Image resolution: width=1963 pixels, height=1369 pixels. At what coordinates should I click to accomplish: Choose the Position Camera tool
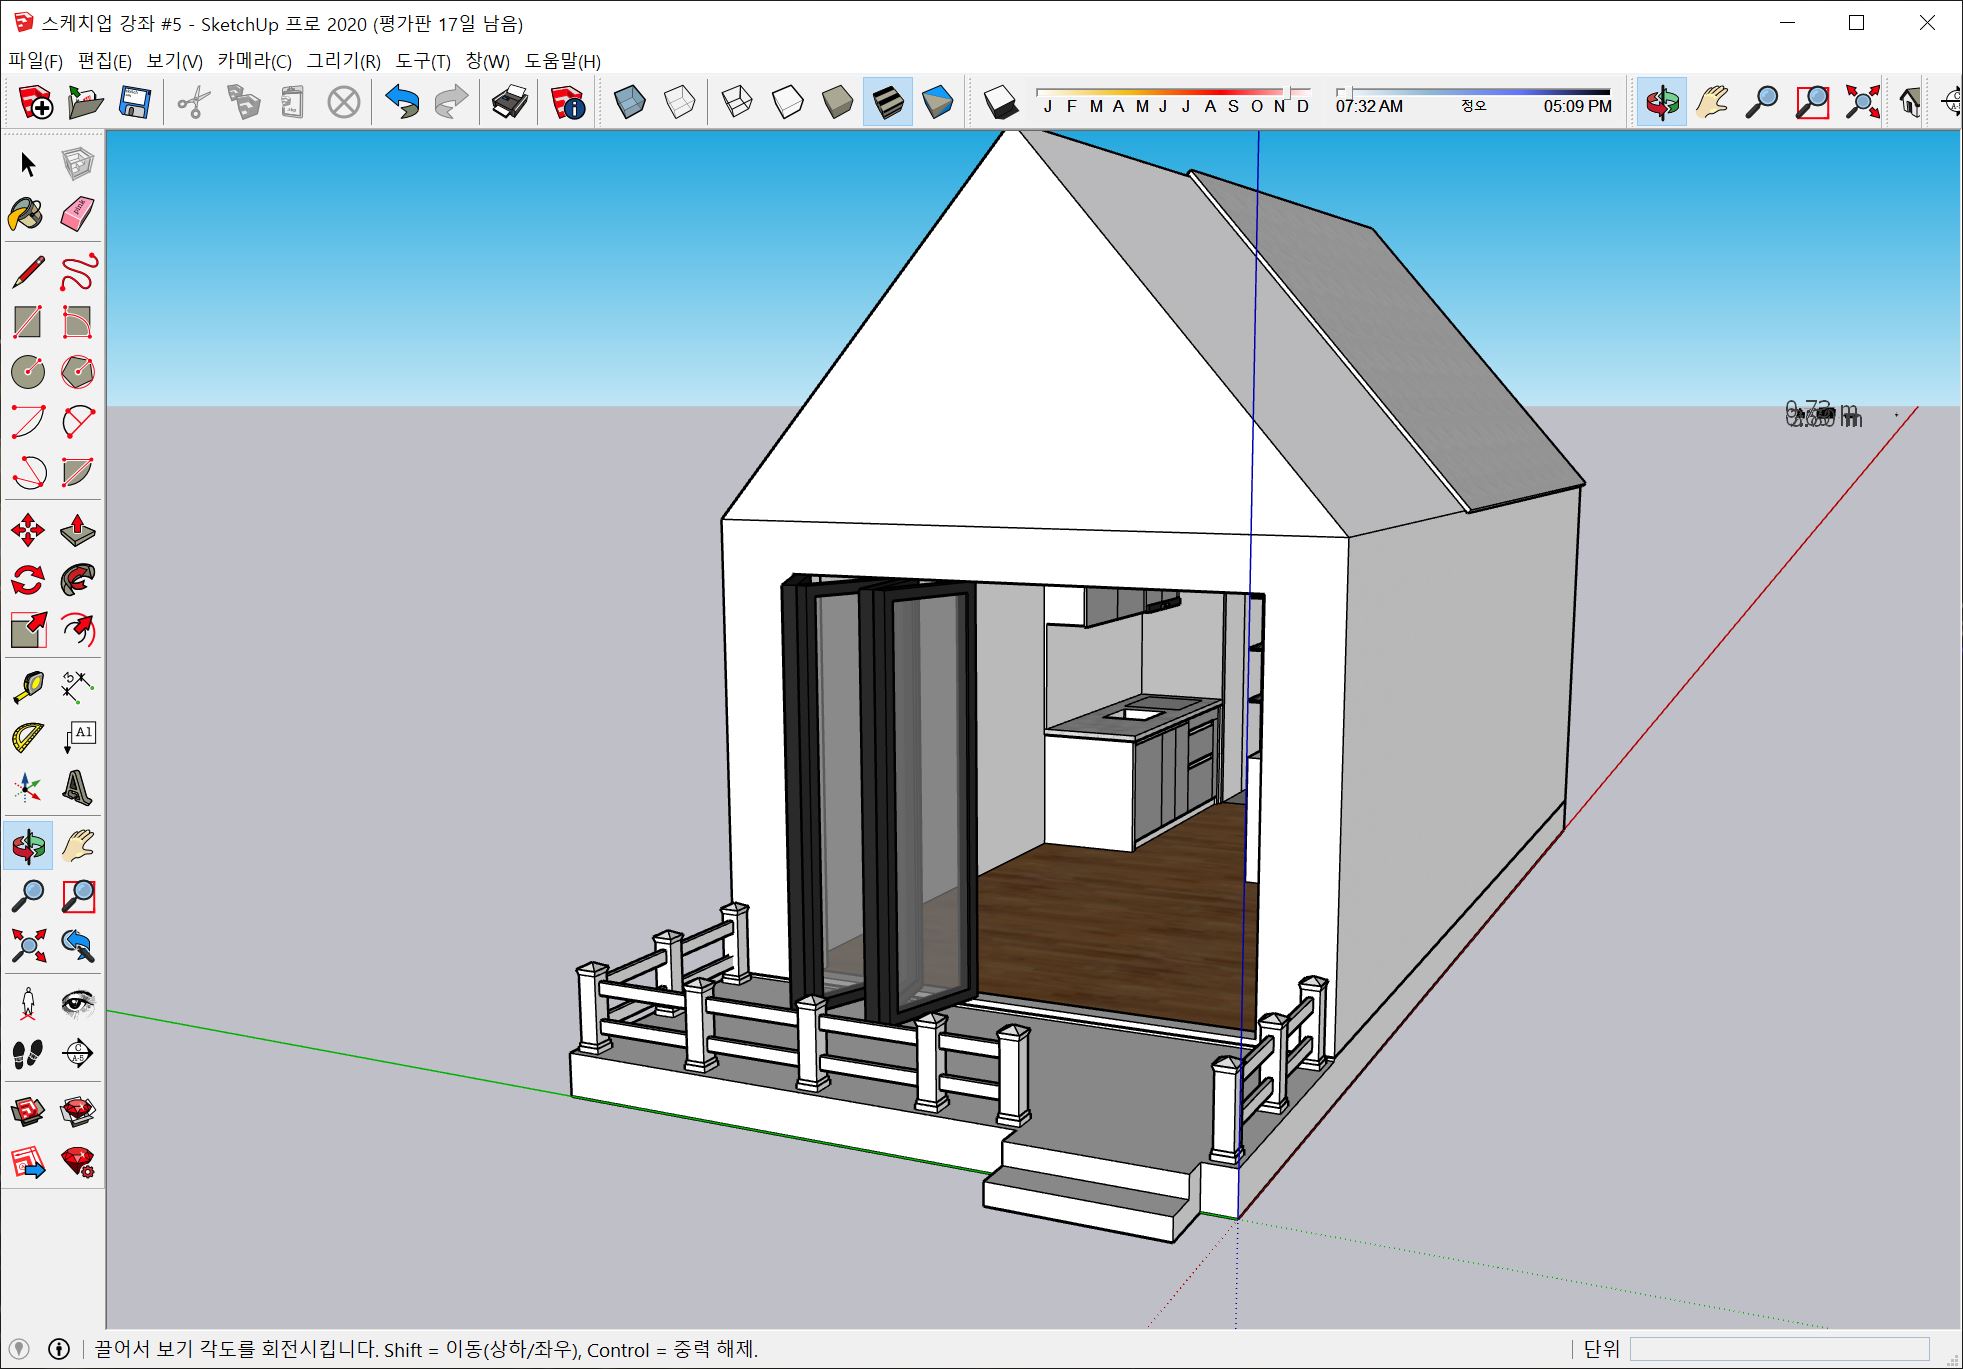pyautogui.click(x=28, y=1003)
